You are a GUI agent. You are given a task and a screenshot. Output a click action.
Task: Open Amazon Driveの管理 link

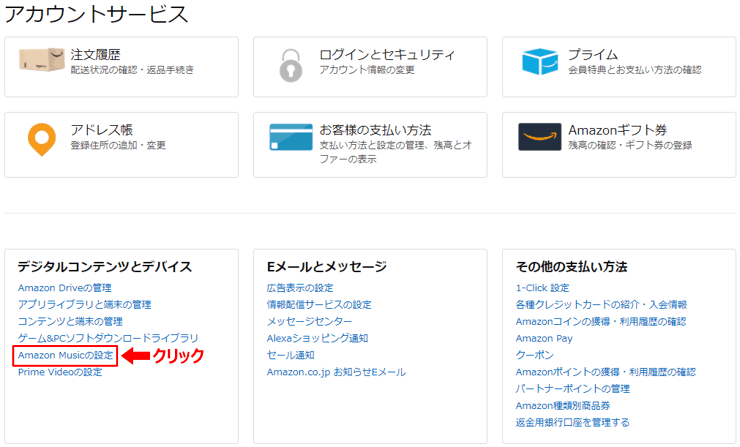65,288
